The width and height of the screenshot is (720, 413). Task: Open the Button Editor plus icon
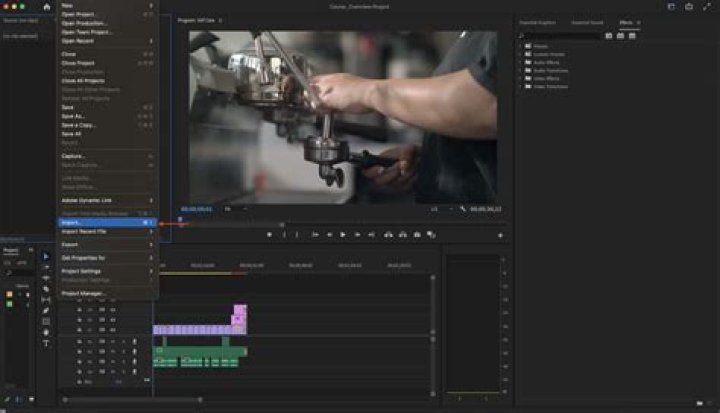pyautogui.click(x=501, y=235)
